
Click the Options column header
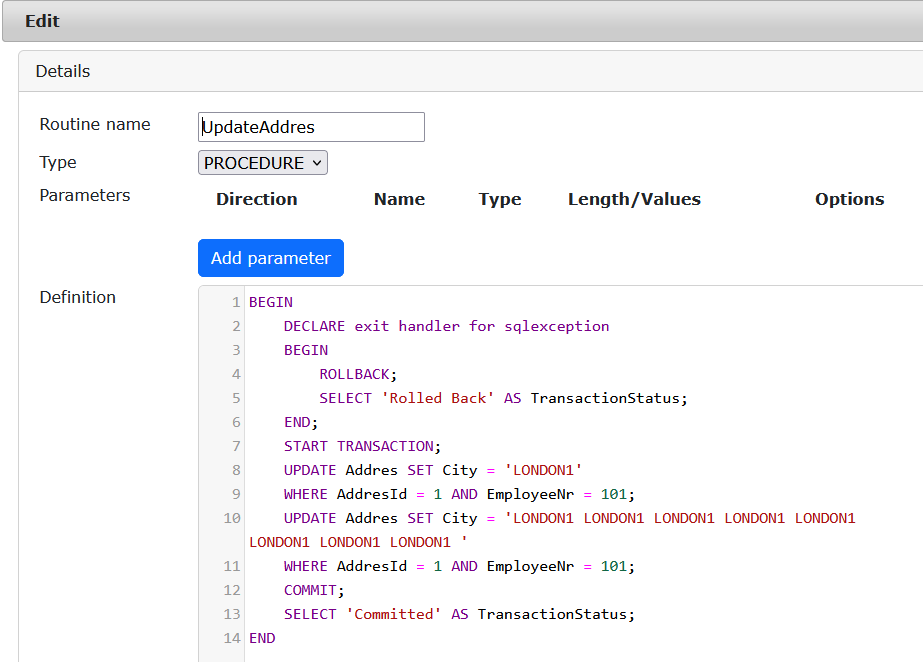[x=849, y=199]
